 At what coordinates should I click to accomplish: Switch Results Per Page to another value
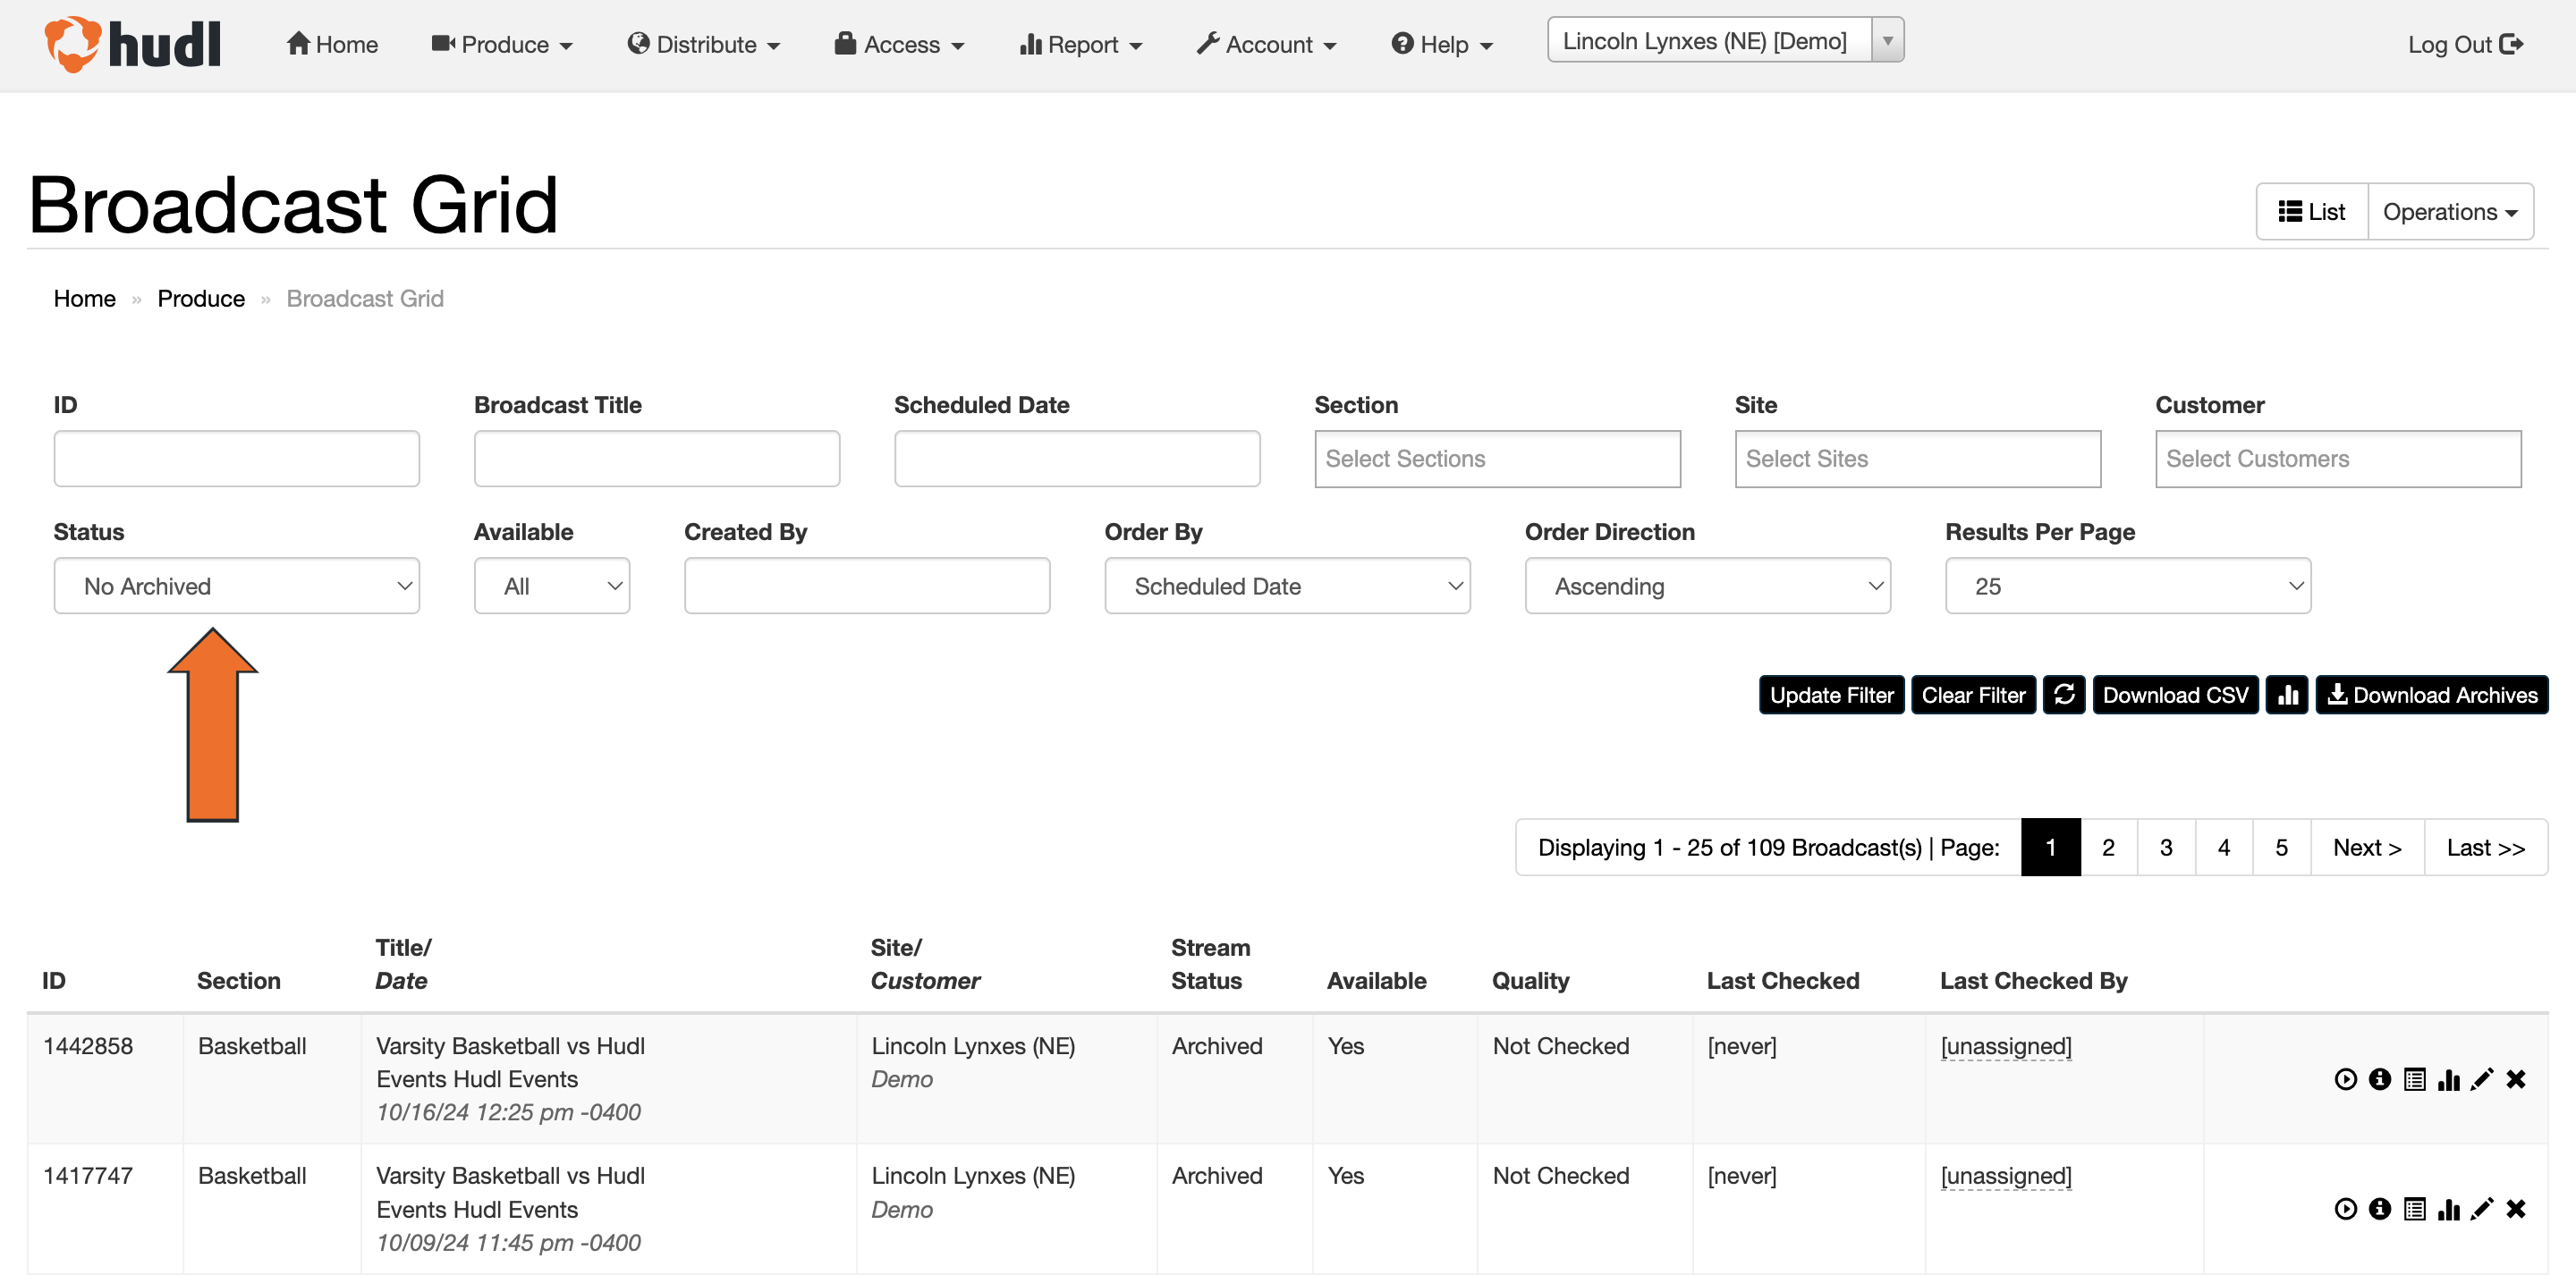[2125, 586]
